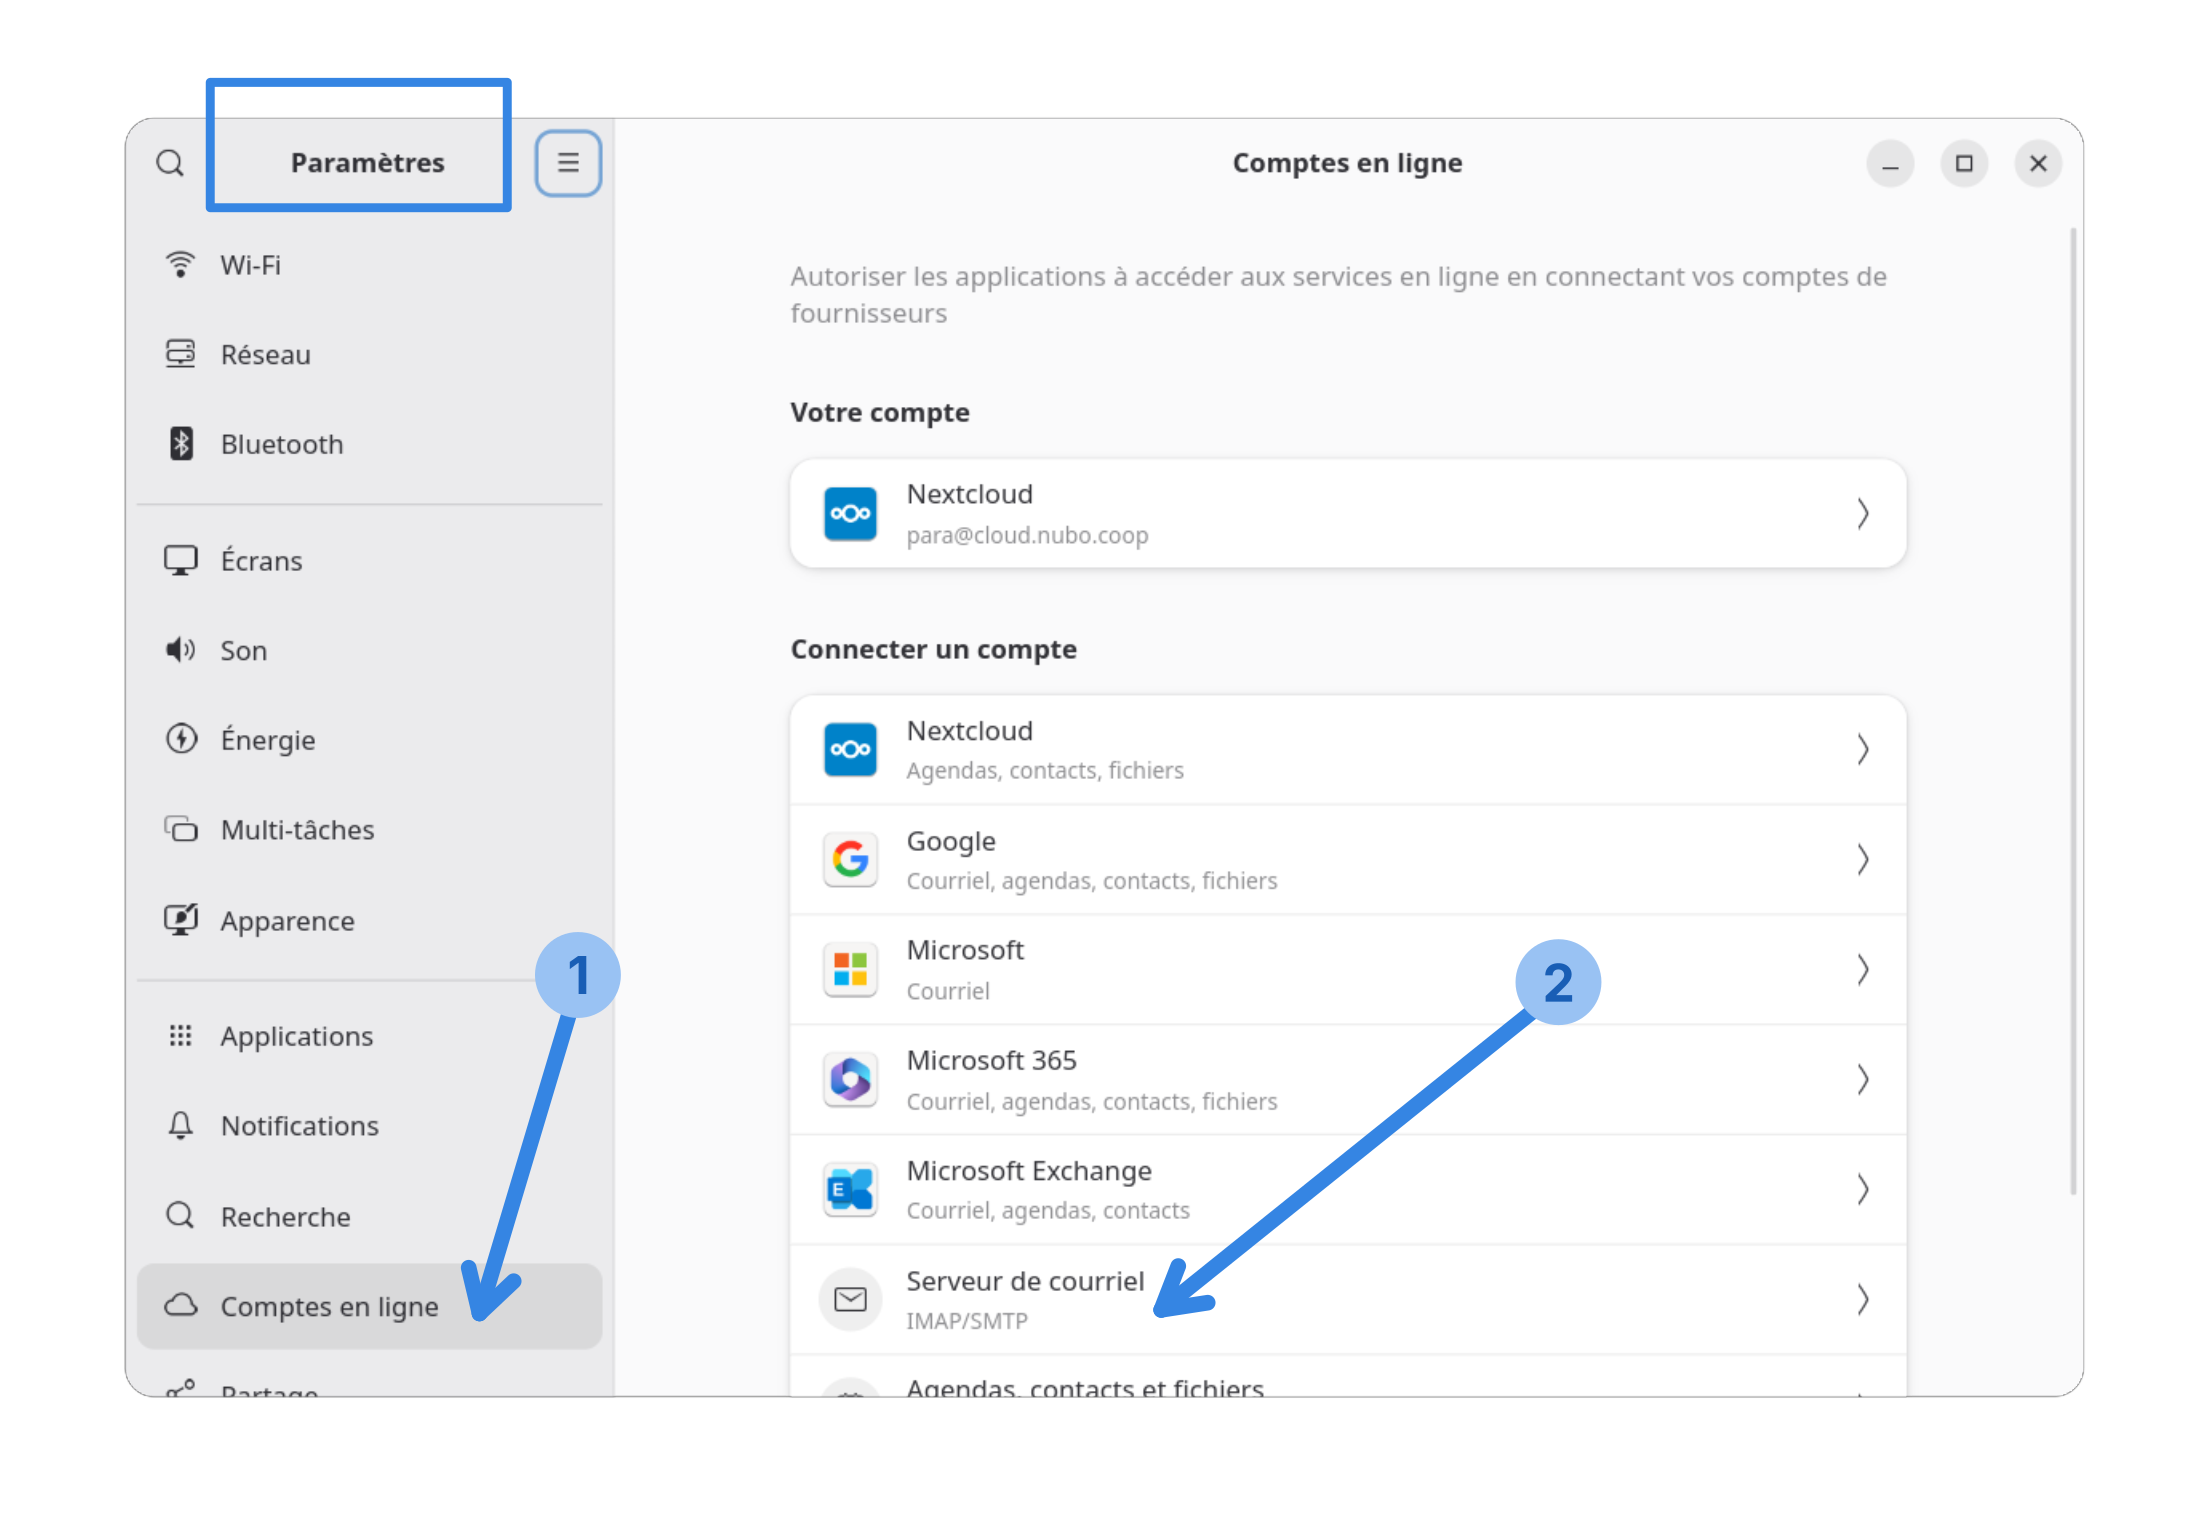This screenshot has height=1531, width=2208.
Task: Click the Microsoft Exchange logo icon
Action: point(850,1190)
